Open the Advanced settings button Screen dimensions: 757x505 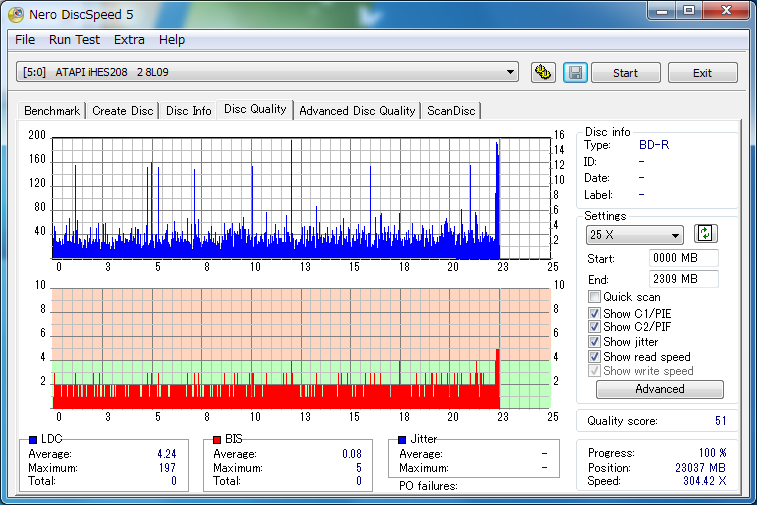point(659,389)
